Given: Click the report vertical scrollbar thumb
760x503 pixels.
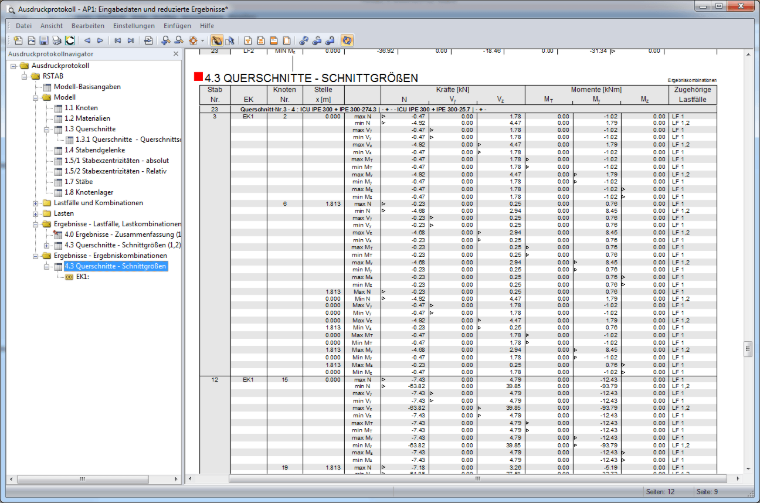Looking at the screenshot, I should [x=748, y=349].
